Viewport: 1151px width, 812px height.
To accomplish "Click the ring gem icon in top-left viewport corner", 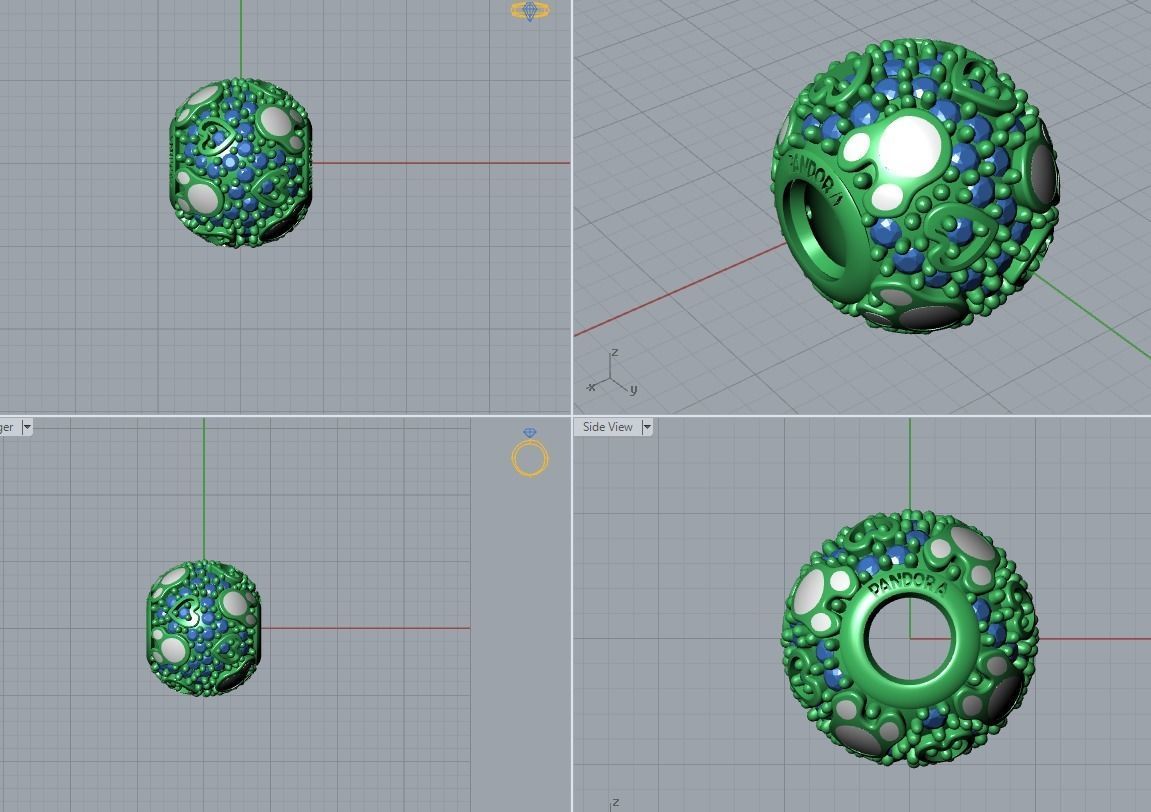I will [x=530, y=10].
